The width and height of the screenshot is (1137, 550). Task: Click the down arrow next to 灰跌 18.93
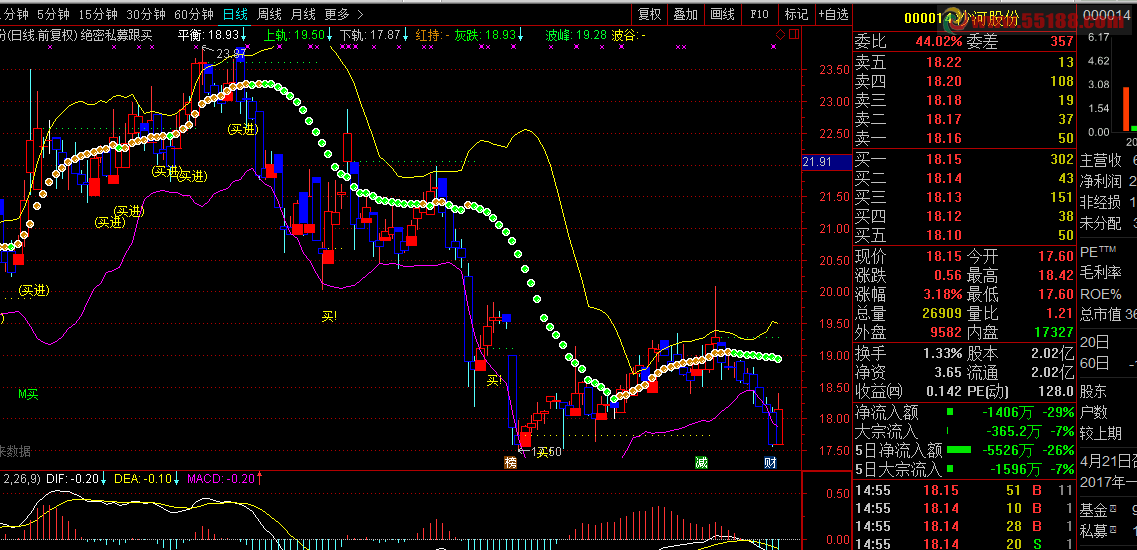coord(521,34)
